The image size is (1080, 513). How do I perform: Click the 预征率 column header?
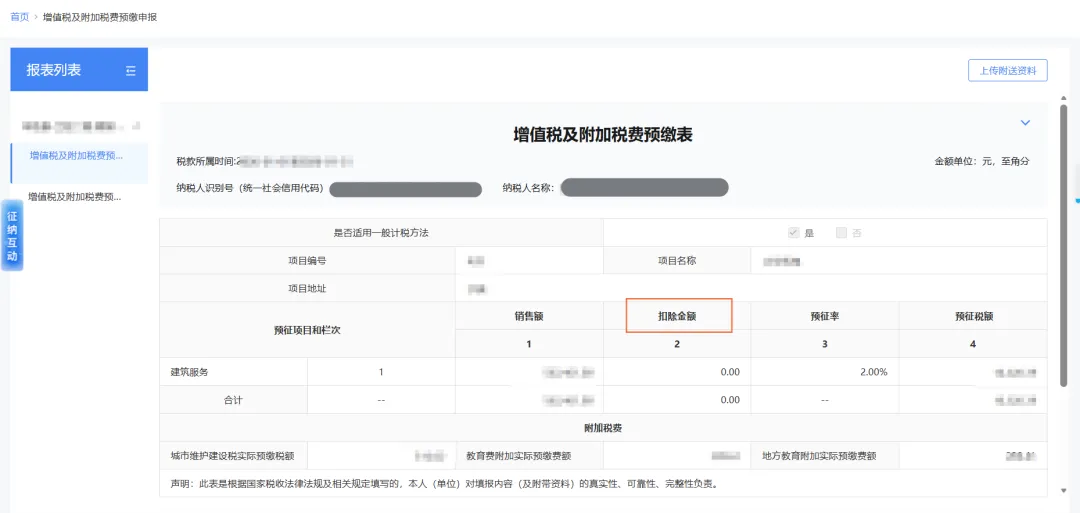[x=824, y=317]
